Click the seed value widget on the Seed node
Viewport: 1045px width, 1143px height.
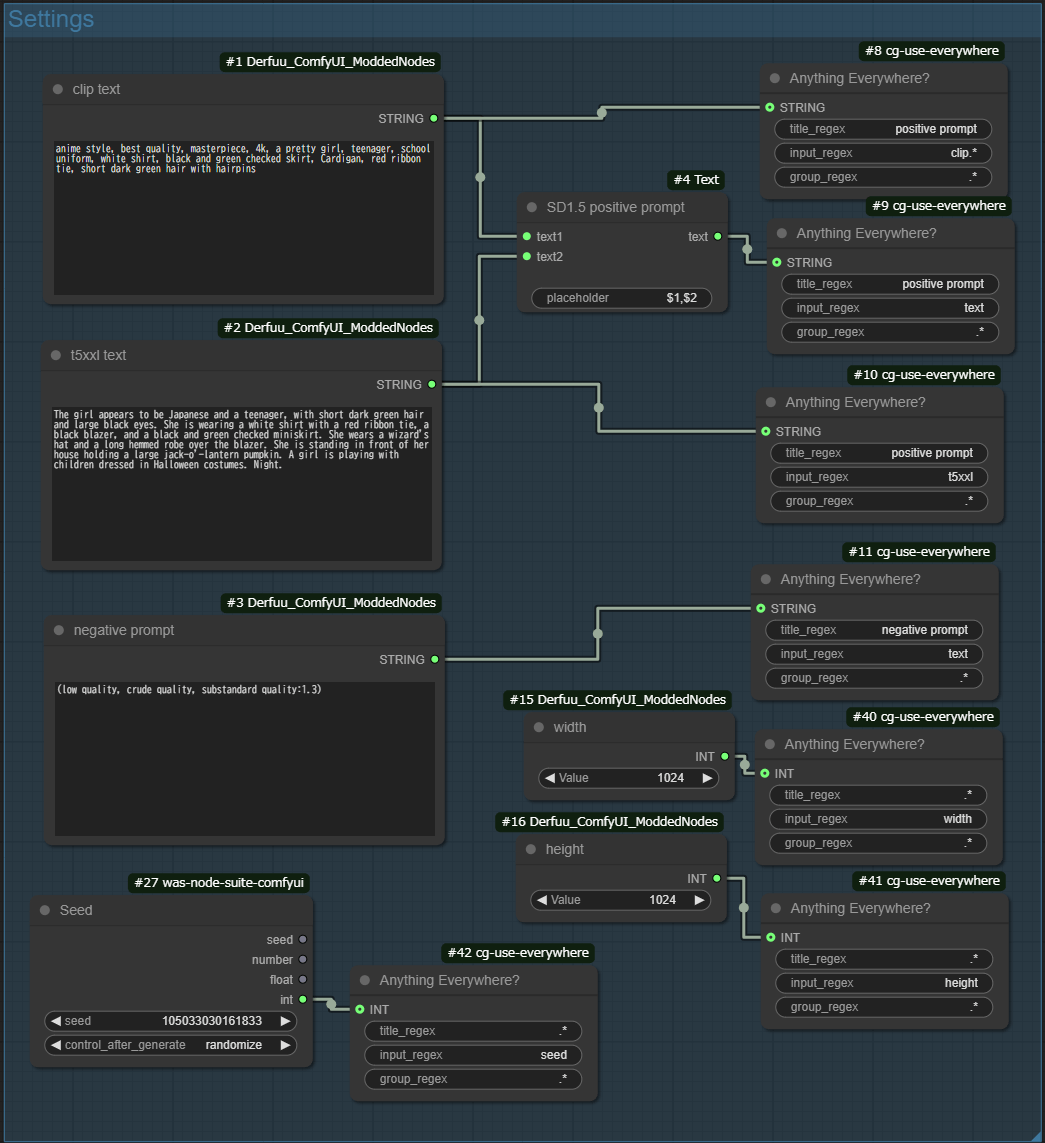coord(170,1020)
